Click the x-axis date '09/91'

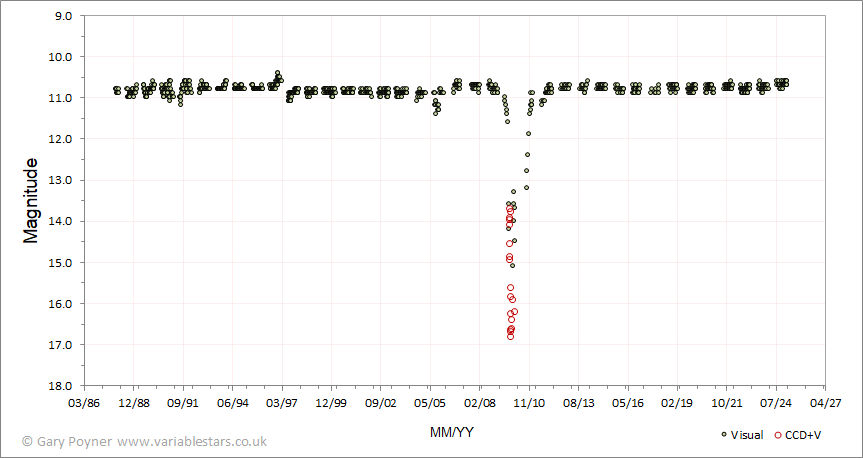[x=183, y=404]
